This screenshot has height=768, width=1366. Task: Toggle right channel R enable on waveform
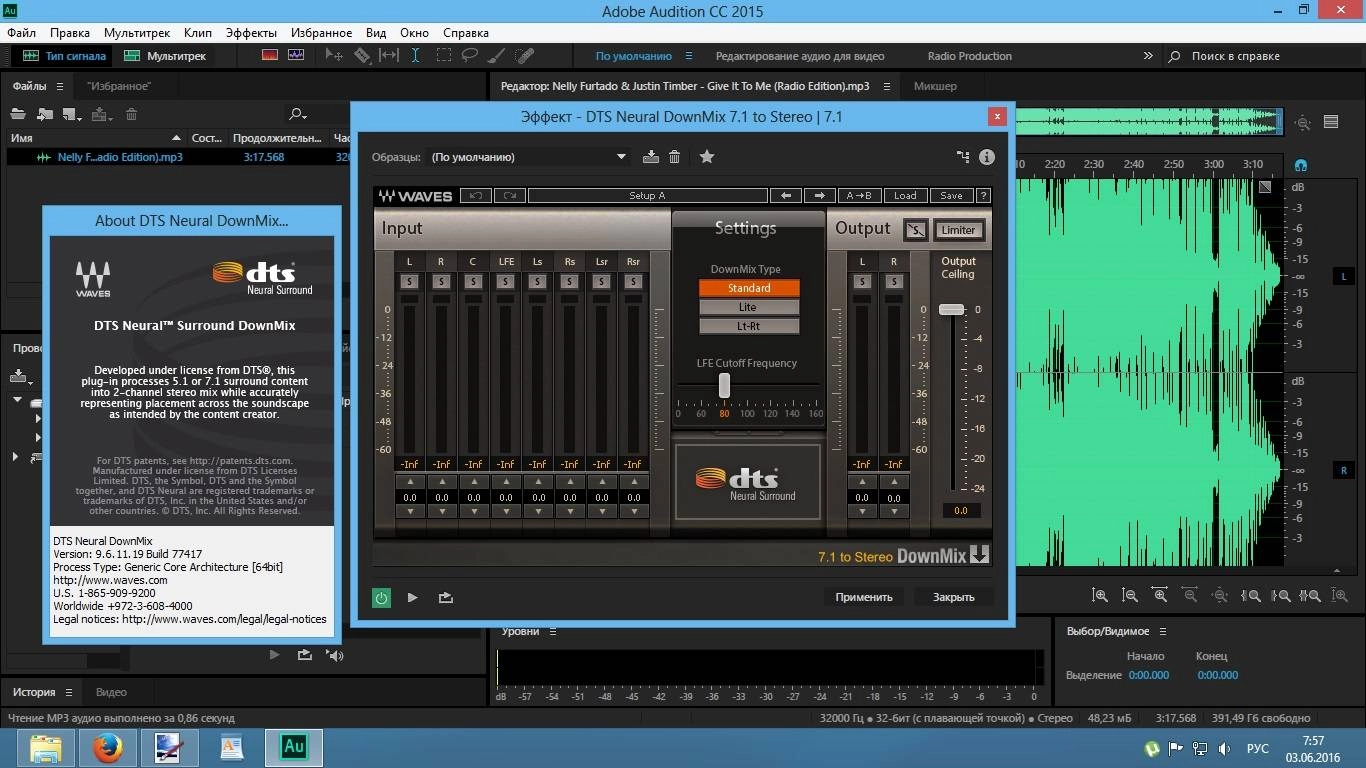(x=1343, y=470)
